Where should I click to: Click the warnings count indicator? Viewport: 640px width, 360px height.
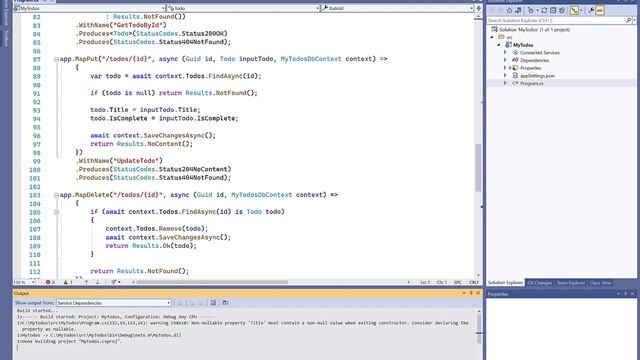(x=68, y=282)
